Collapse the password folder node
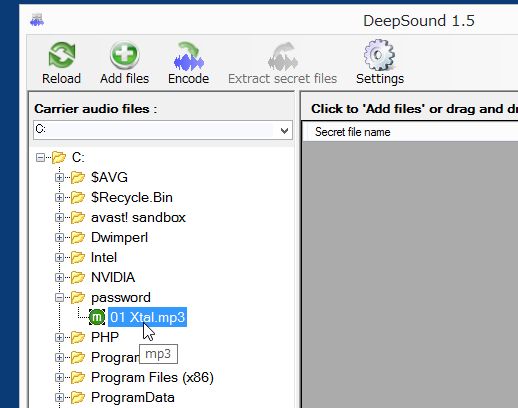 (59, 297)
